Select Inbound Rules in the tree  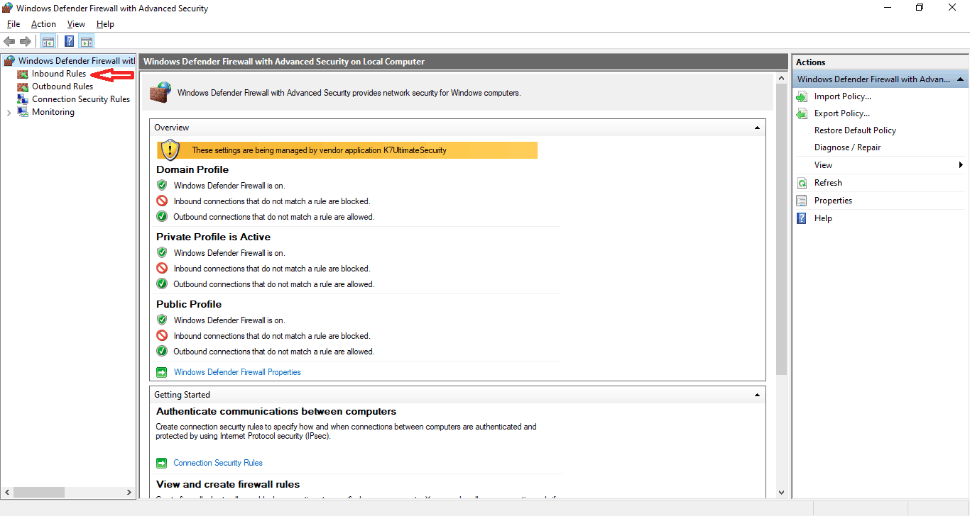pyautogui.click(x=59, y=74)
